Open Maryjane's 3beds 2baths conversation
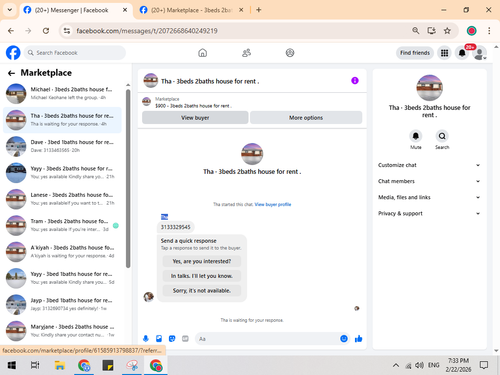Image resolution: width=500 pixels, height=375 pixels. pos(62,331)
